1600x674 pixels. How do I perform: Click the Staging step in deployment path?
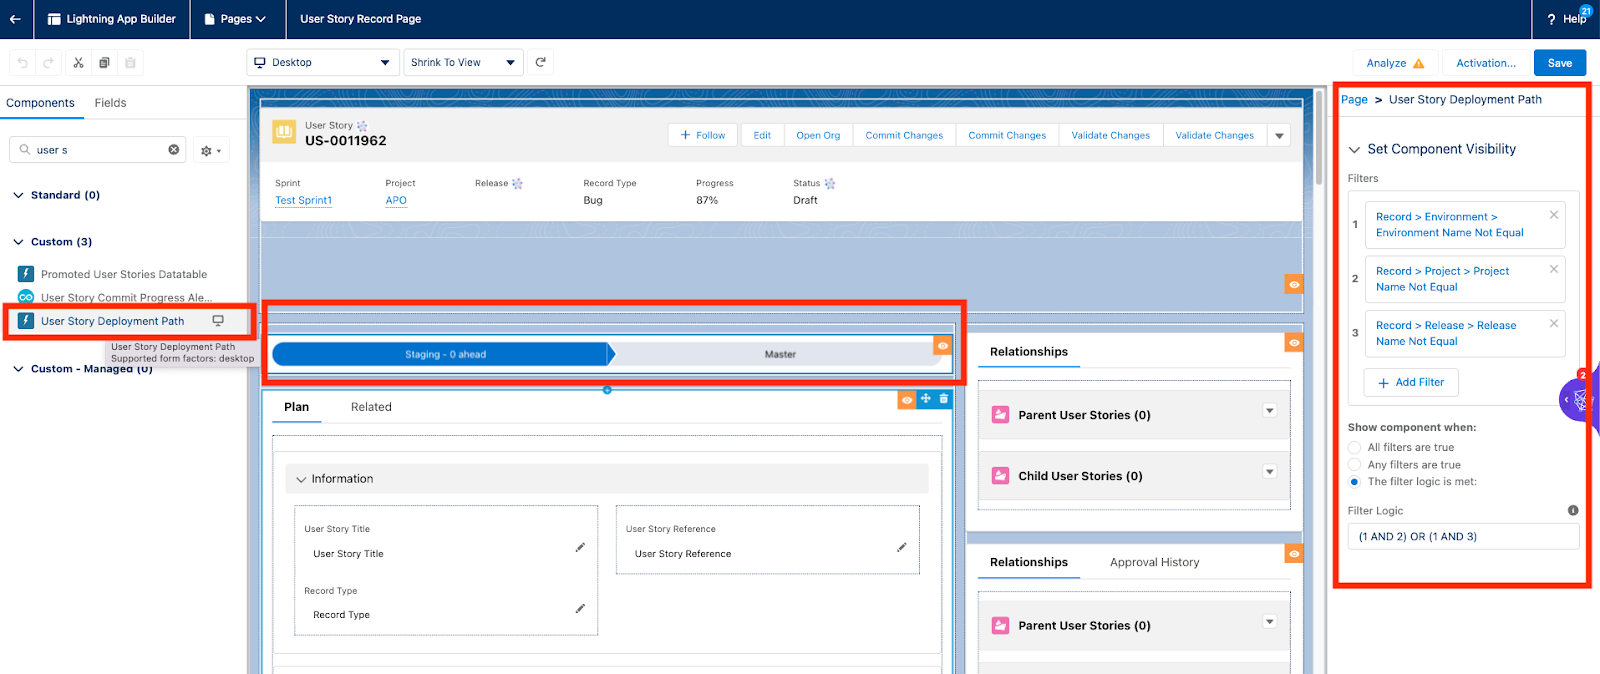point(444,355)
